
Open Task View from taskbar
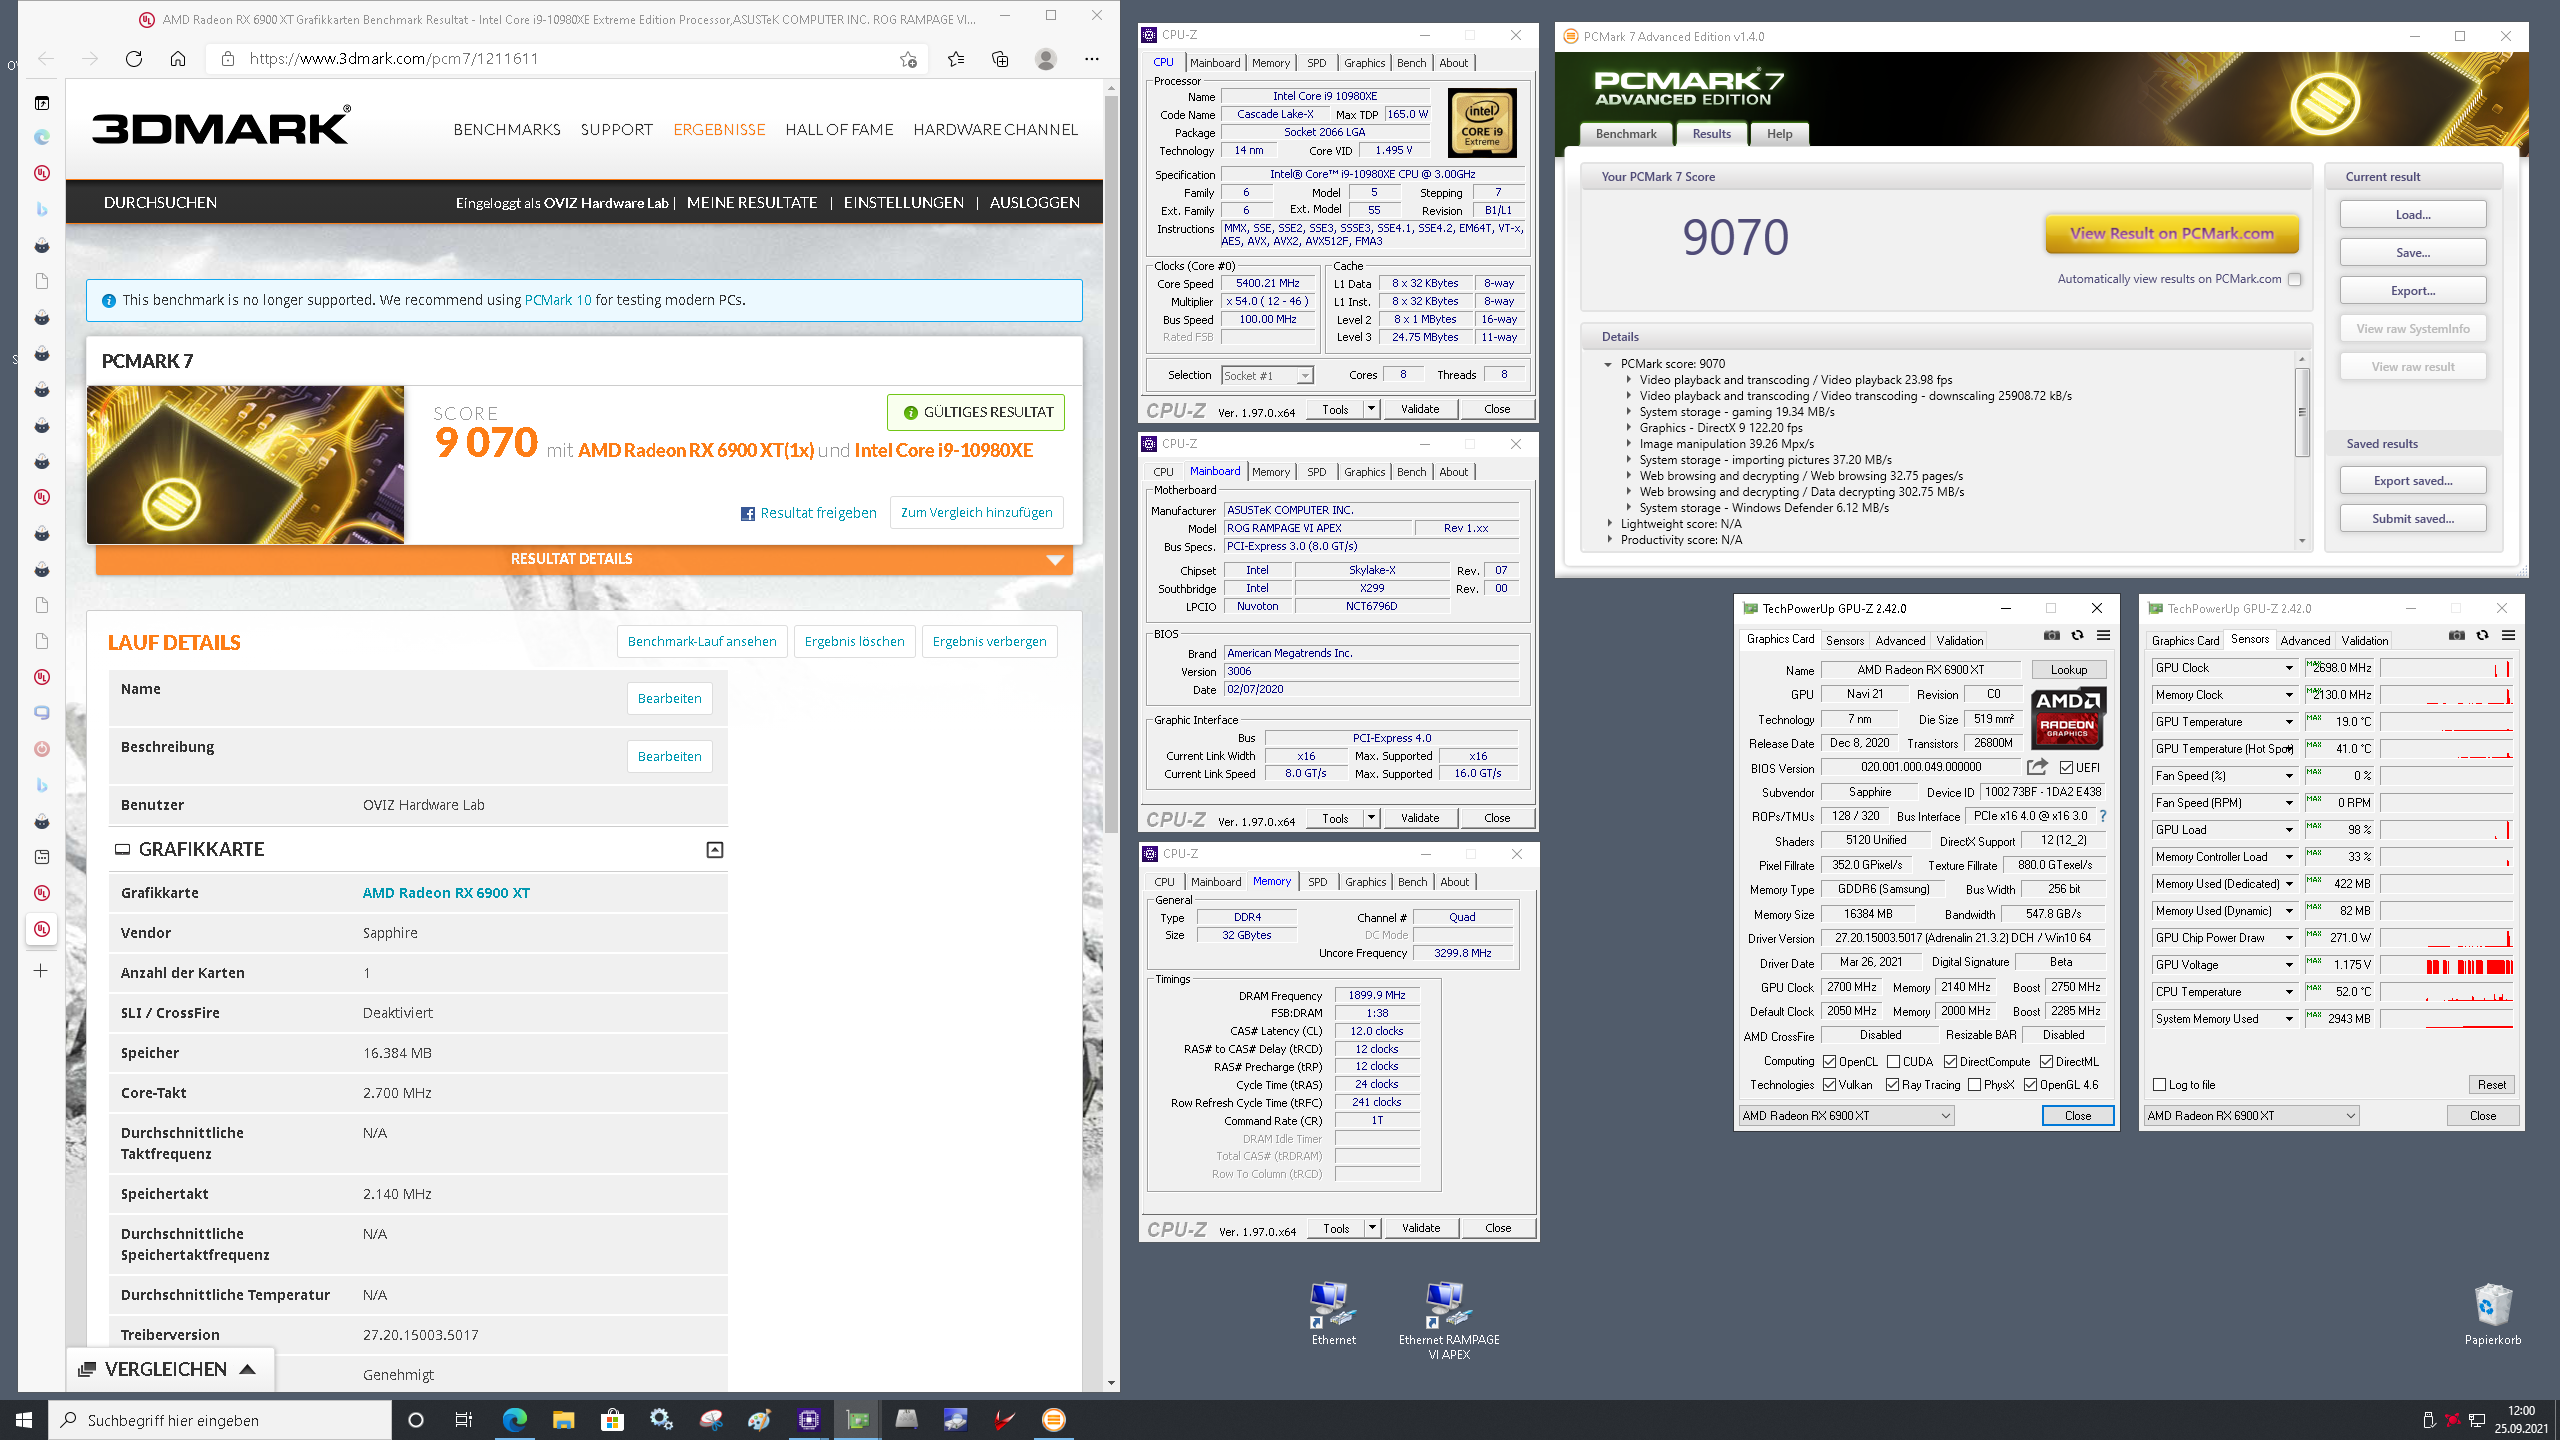point(463,1420)
